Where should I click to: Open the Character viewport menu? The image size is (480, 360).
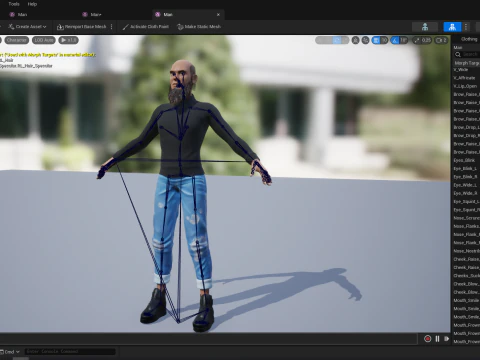(16, 40)
